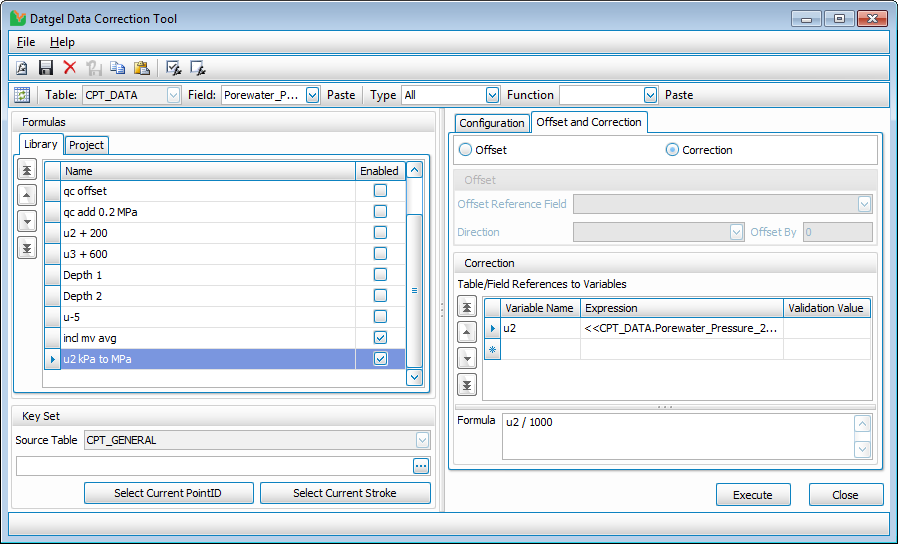Open the Configuration tab

click(492, 123)
